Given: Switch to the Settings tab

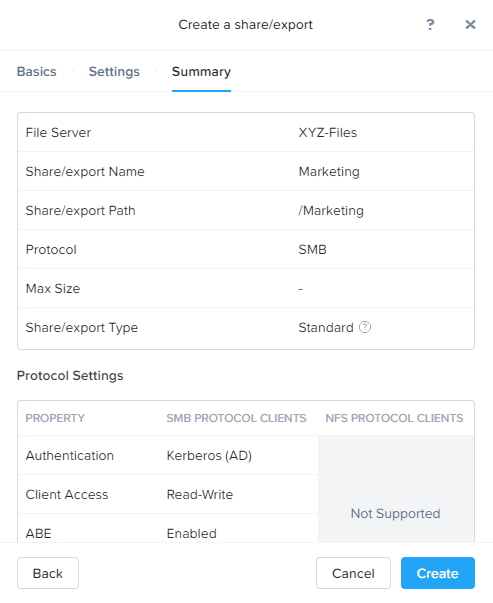Looking at the screenshot, I should click(x=114, y=72).
